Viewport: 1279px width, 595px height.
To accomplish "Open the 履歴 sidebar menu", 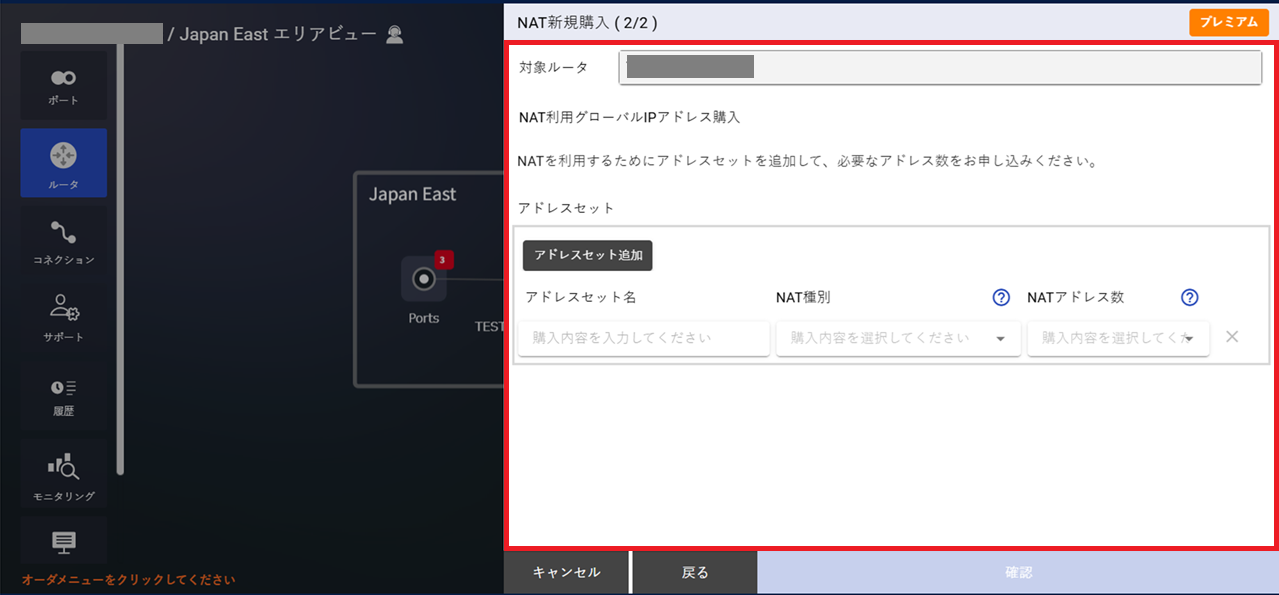I will click(64, 395).
